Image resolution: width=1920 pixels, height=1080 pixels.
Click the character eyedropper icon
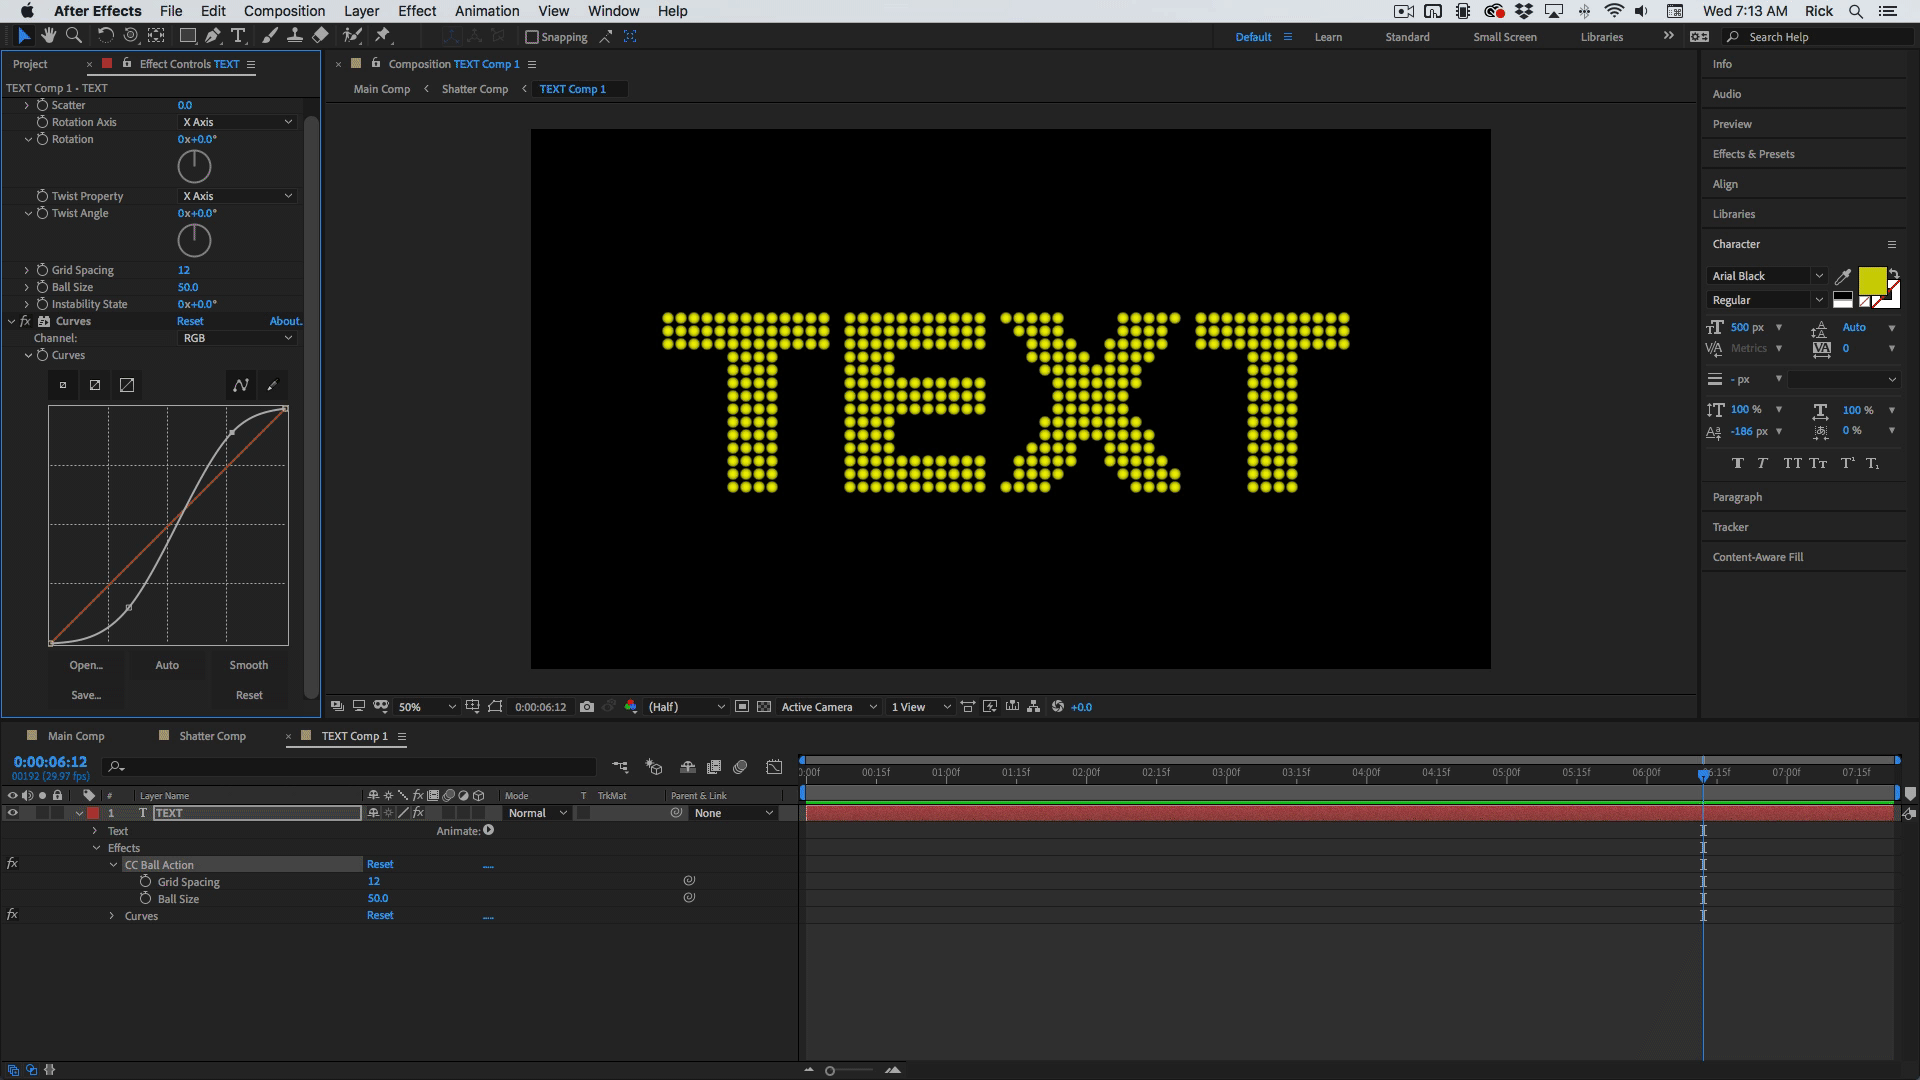[x=1842, y=277]
